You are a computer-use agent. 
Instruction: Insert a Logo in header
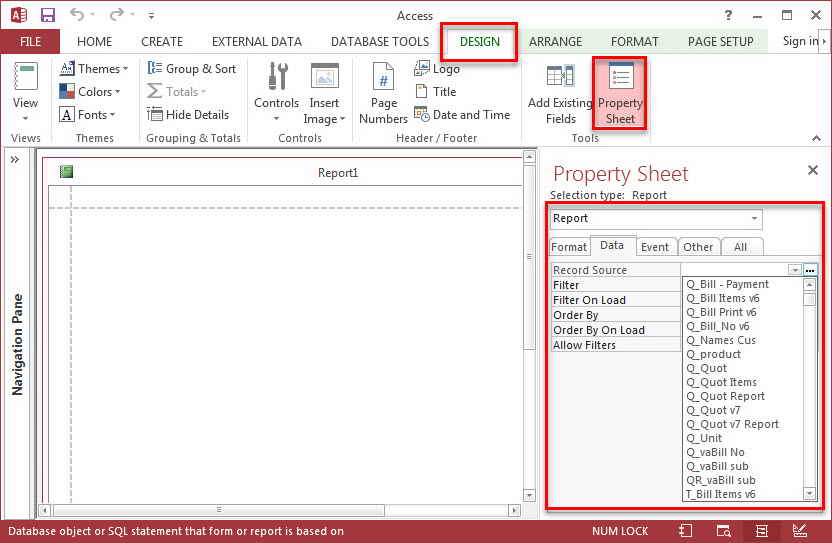click(437, 68)
